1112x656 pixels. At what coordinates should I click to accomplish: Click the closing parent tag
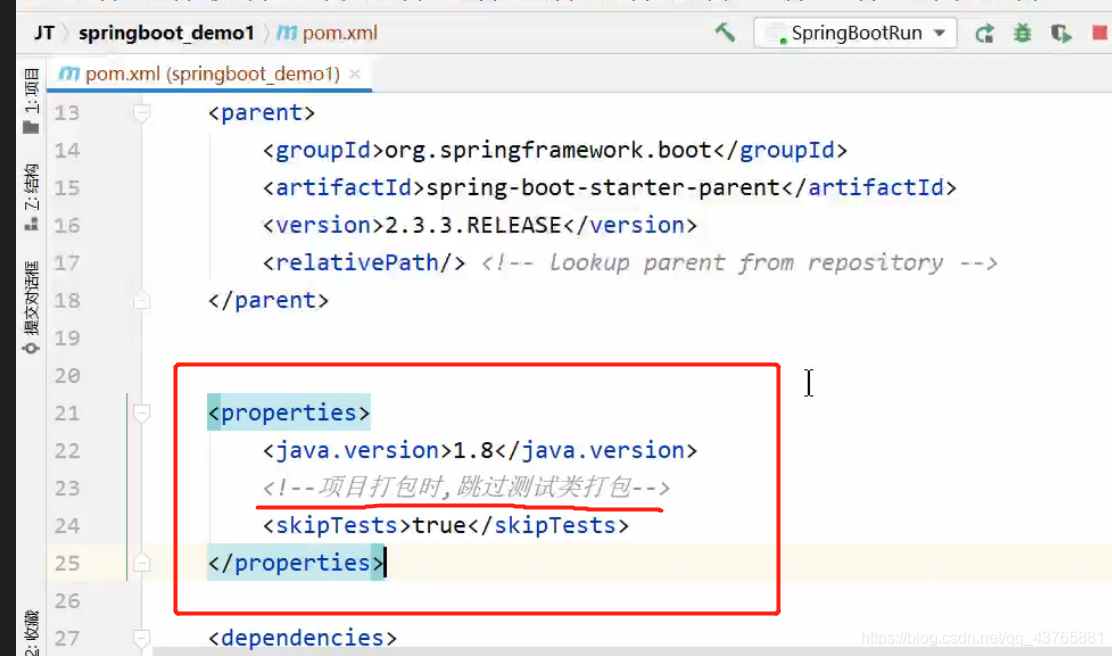tap(268, 301)
